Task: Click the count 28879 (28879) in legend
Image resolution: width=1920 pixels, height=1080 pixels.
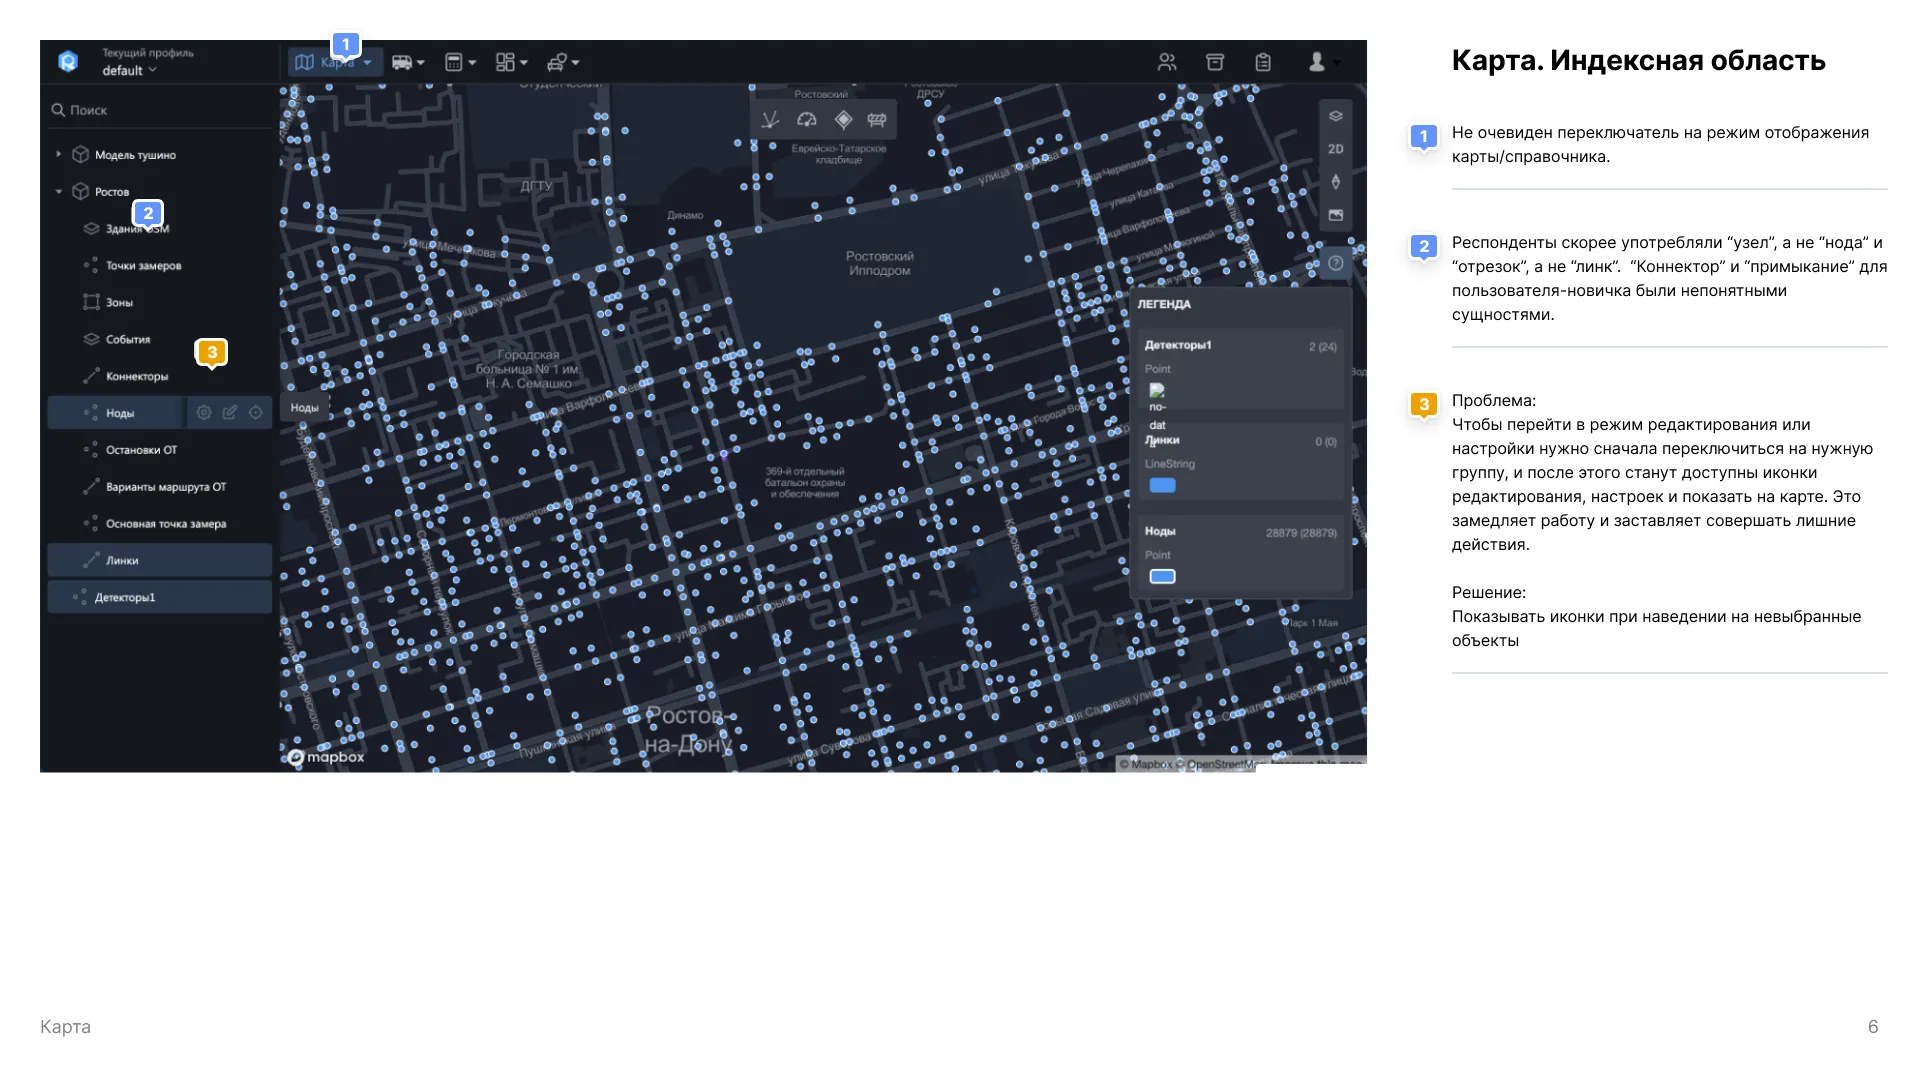Action: coord(1301,533)
